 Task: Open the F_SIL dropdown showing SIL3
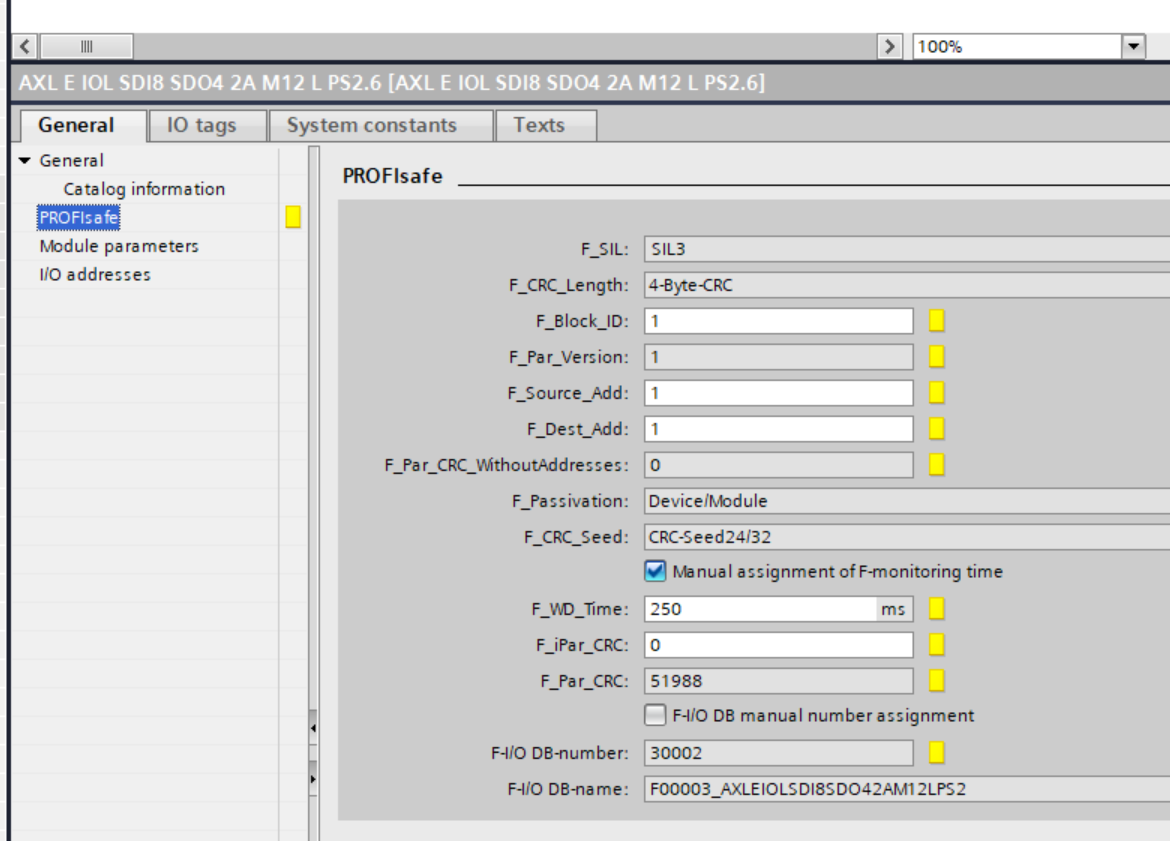coord(907,249)
